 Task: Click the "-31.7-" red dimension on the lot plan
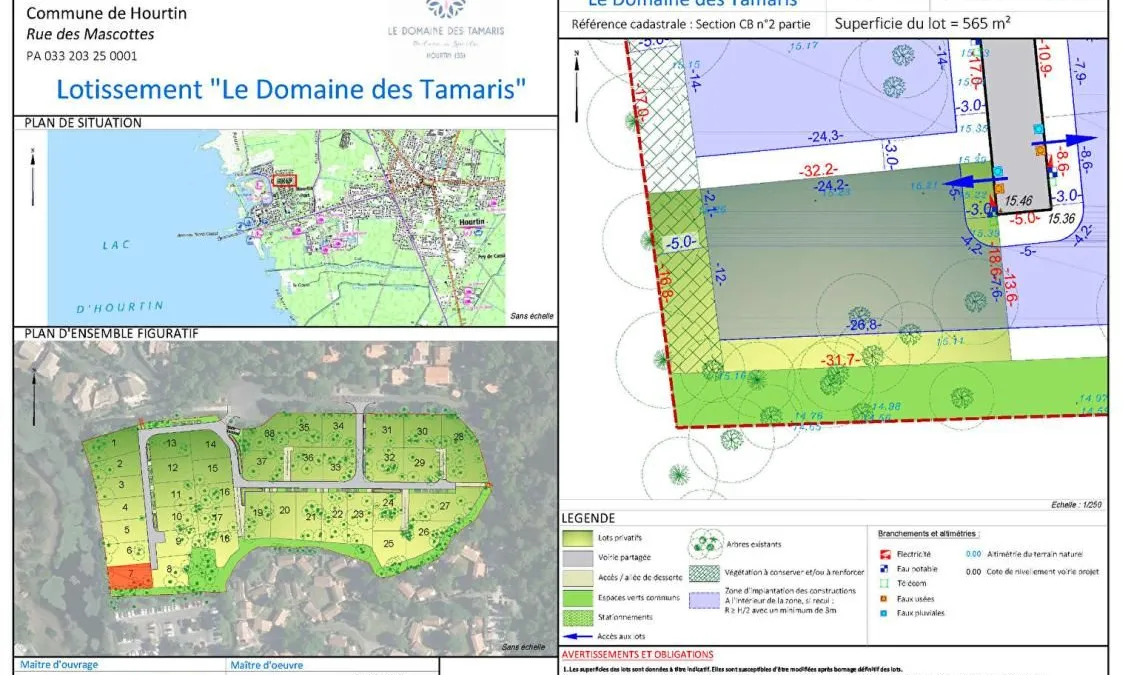[840, 359]
